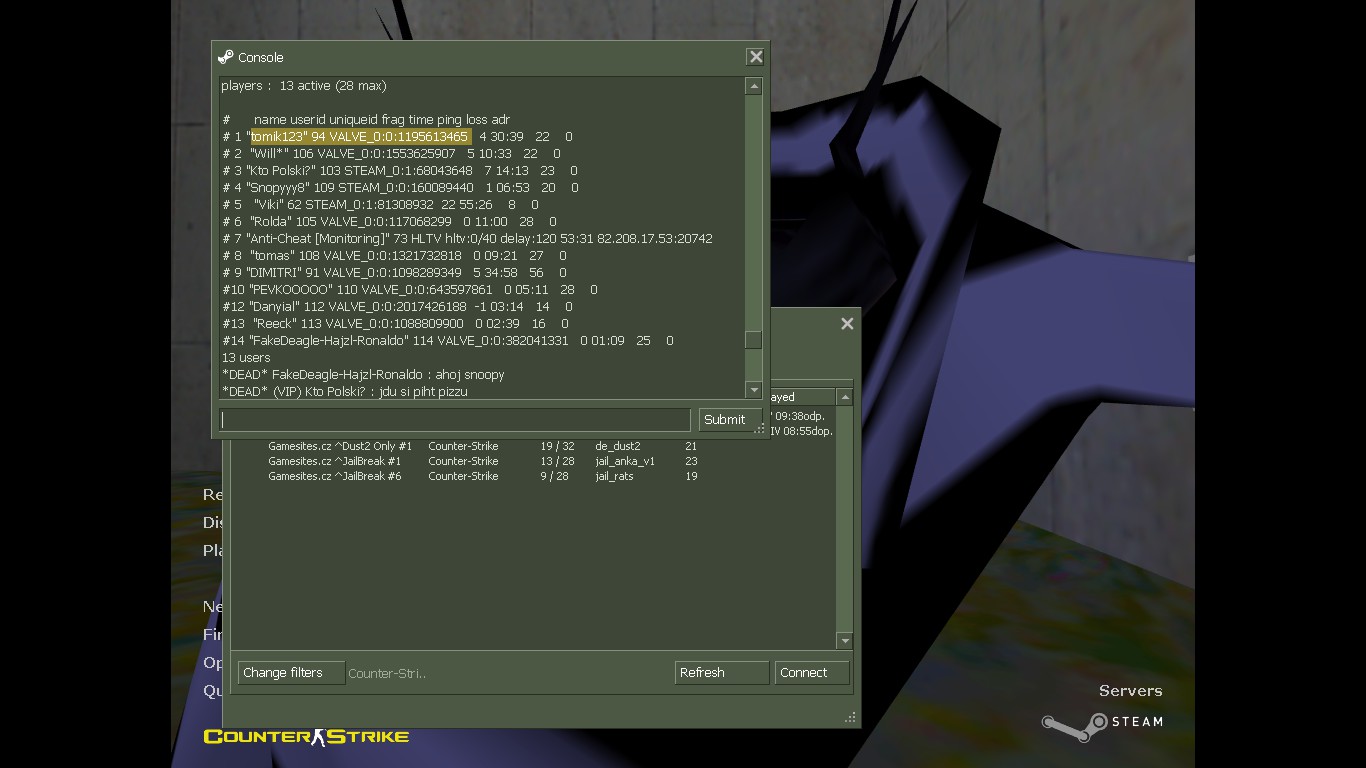
Task: Click the Steam icon in Console title bar
Action: (x=226, y=57)
